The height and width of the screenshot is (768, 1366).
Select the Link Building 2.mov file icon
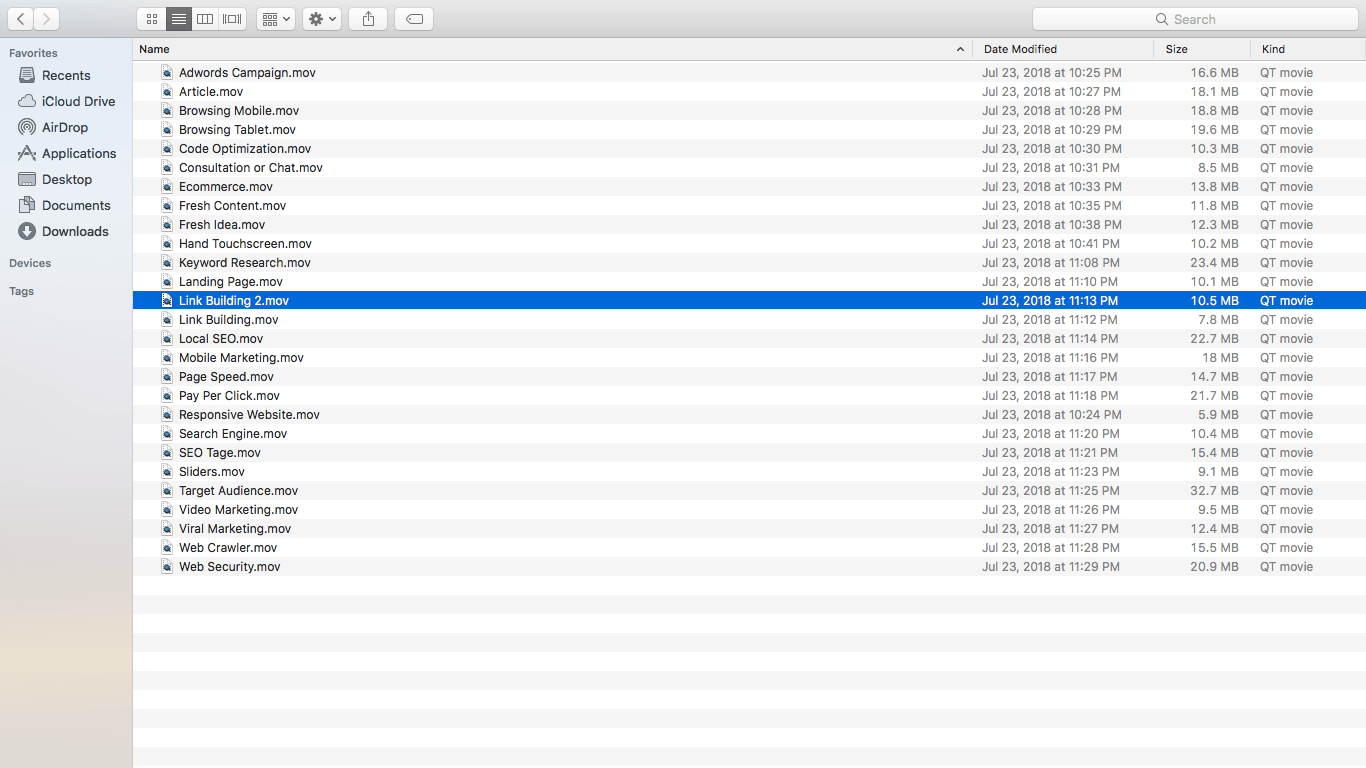click(167, 300)
